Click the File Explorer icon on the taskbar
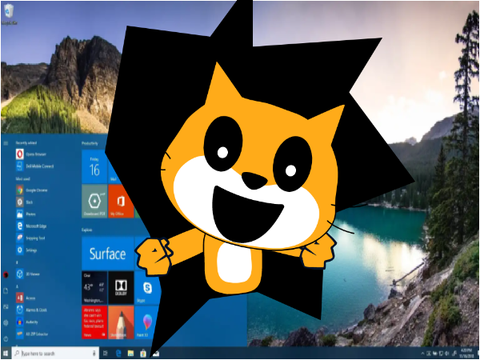Image resolution: width=480 pixels, height=360 pixels. pos(131,353)
